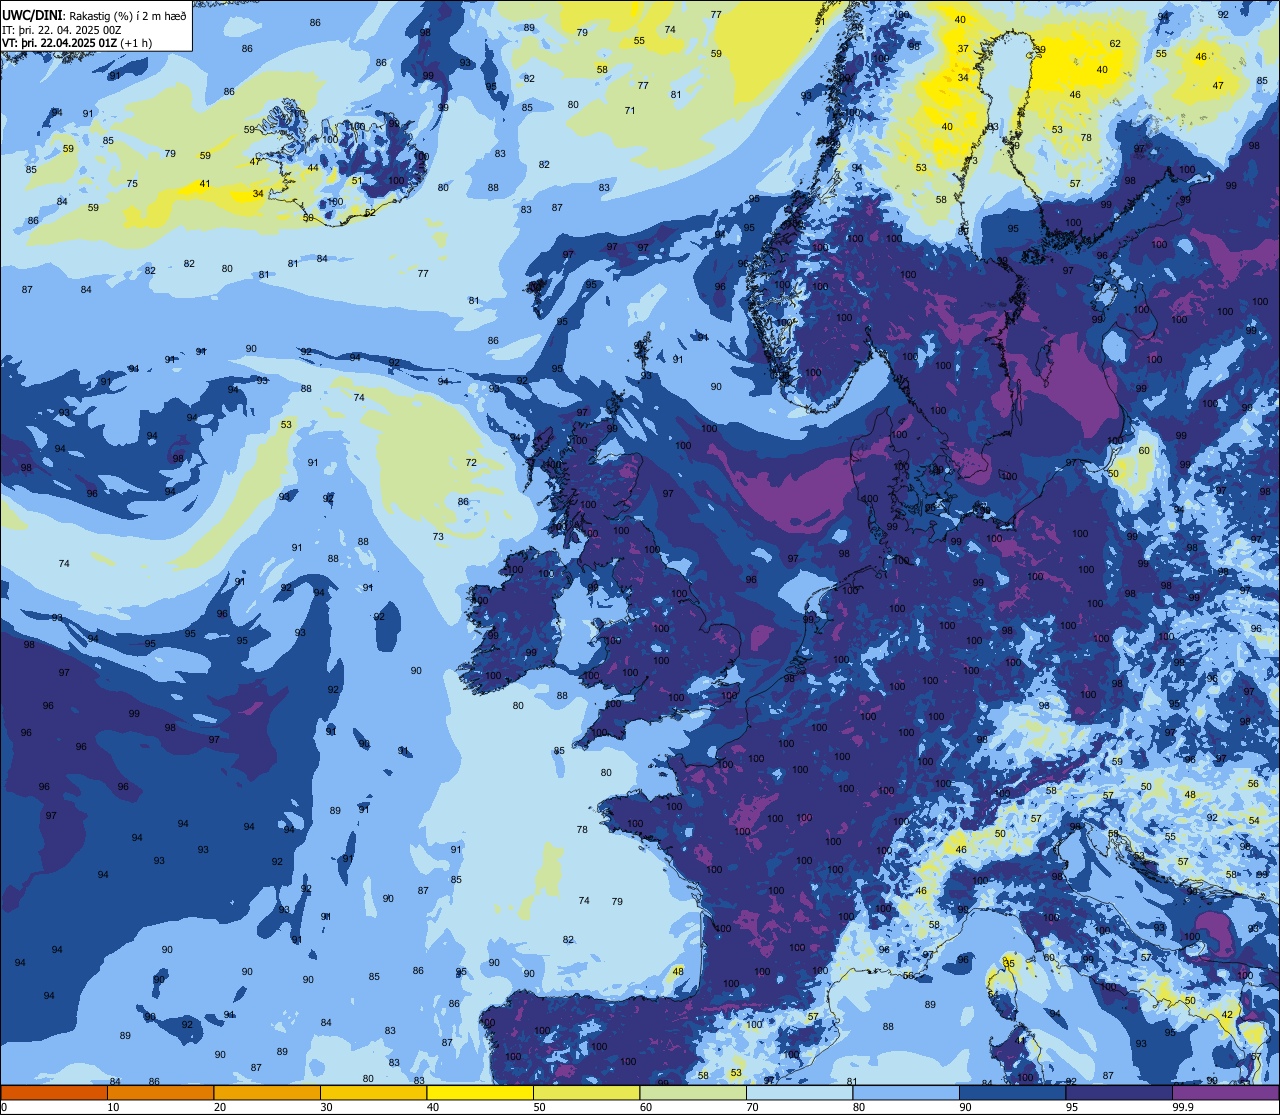Click the 72 value northwest of Scotland
The width and height of the screenshot is (1280, 1115).
pos(471,463)
